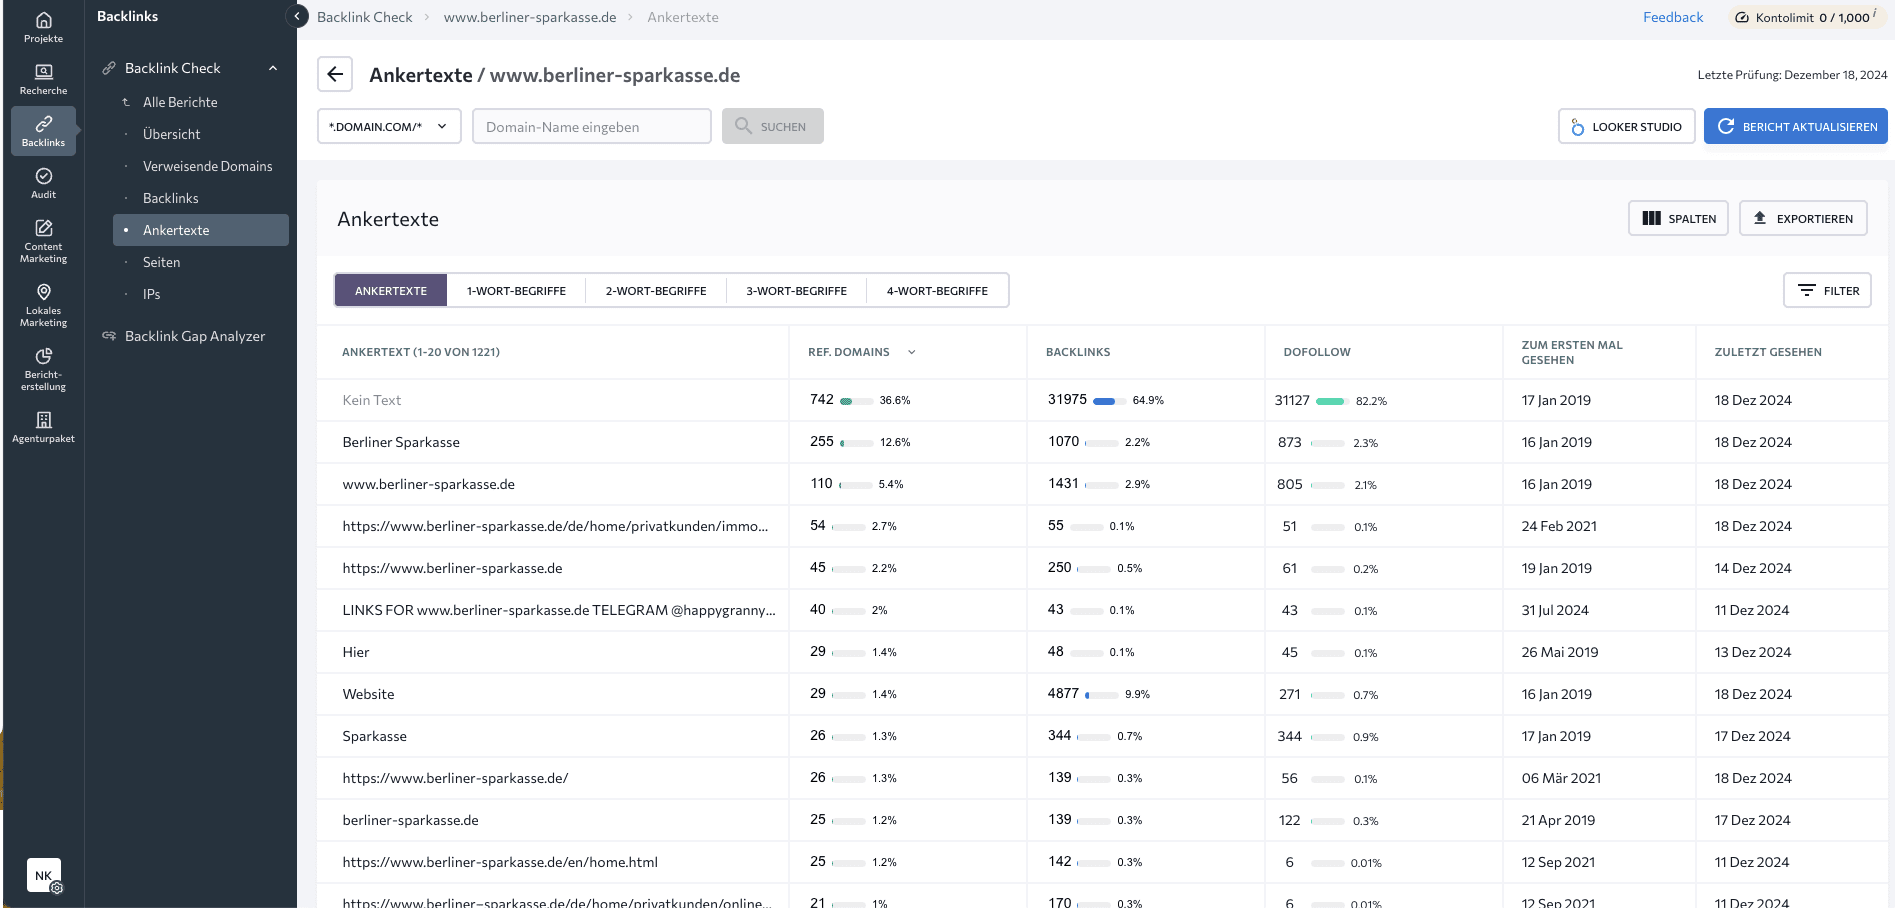Click the LINKS FOR ... TELEGRAM anchor text
The image size is (1895, 908).
point(558,610)
